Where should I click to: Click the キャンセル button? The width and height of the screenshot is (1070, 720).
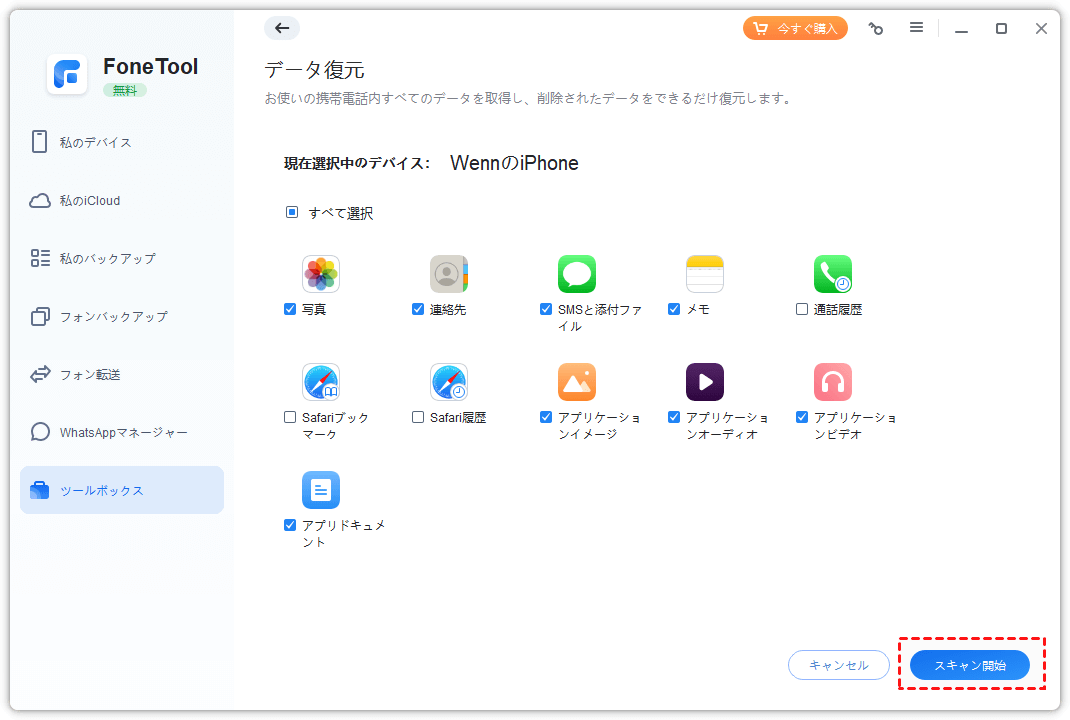[839, 665]
